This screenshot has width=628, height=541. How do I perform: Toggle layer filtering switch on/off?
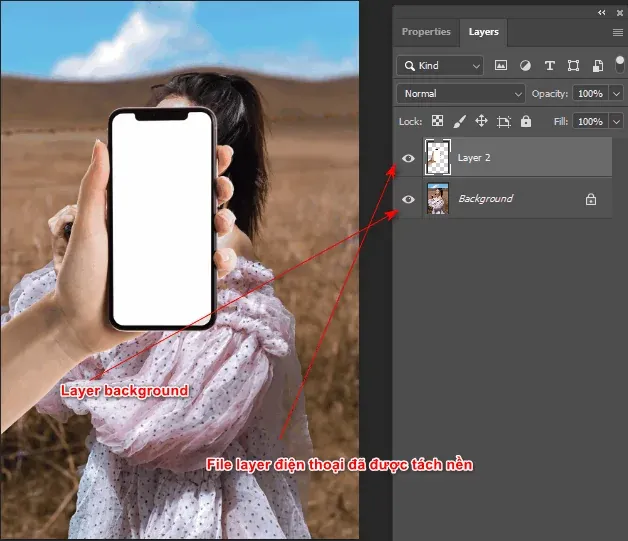pos(619,64)
